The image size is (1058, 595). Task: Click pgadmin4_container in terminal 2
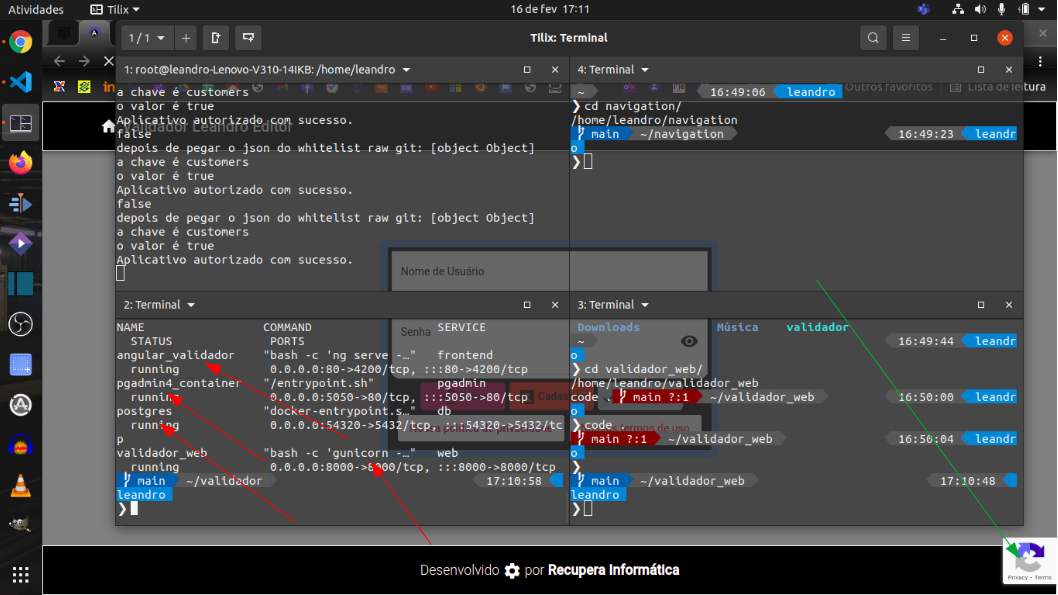point(179,383)
